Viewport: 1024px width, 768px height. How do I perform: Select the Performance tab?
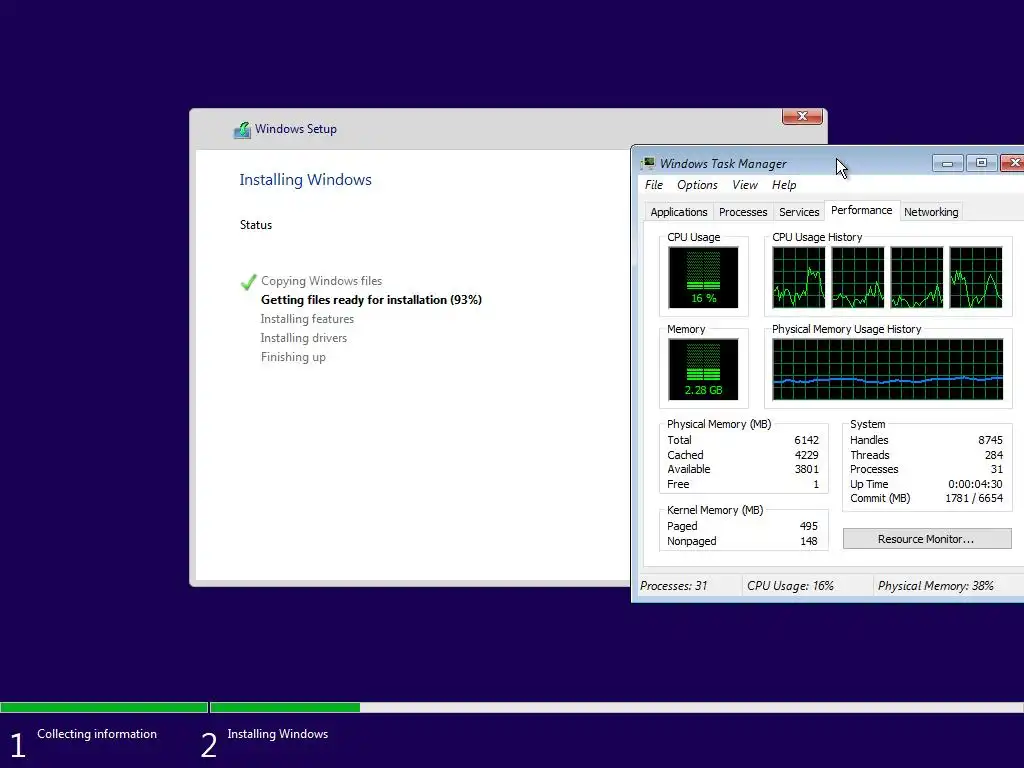(861, 210)
